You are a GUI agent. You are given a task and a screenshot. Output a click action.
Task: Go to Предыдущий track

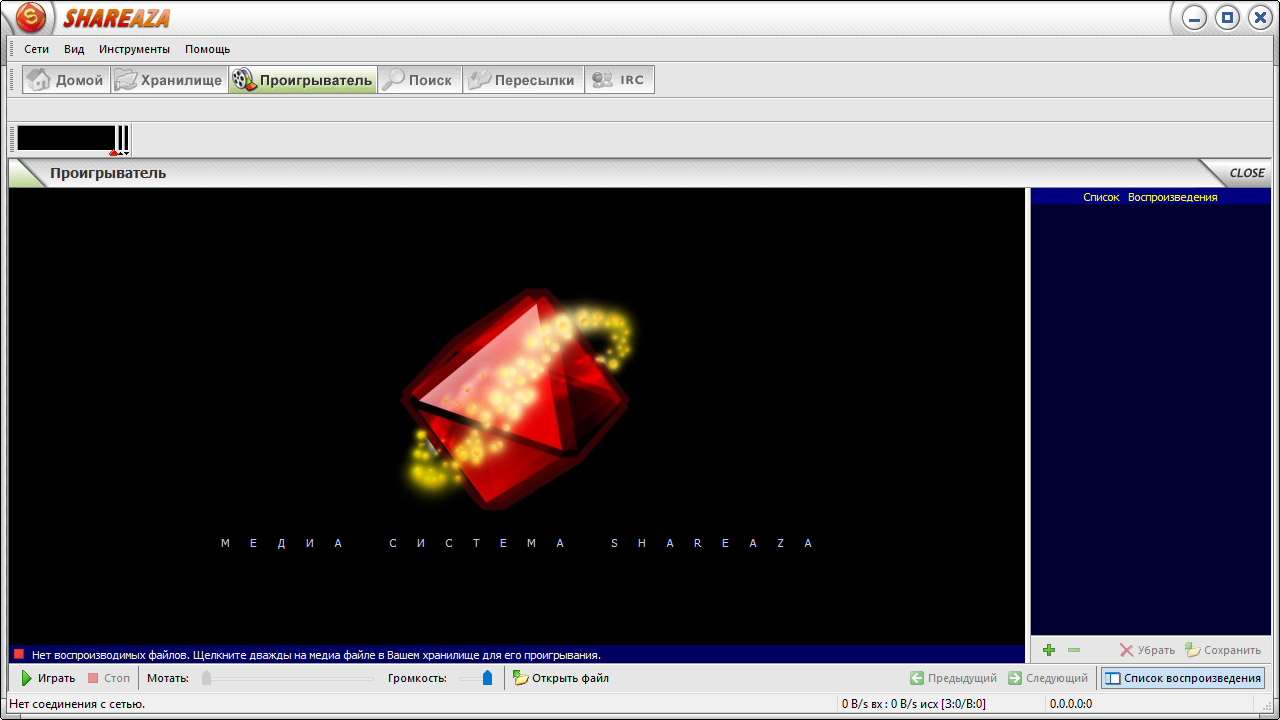click(x=953, y=678)
